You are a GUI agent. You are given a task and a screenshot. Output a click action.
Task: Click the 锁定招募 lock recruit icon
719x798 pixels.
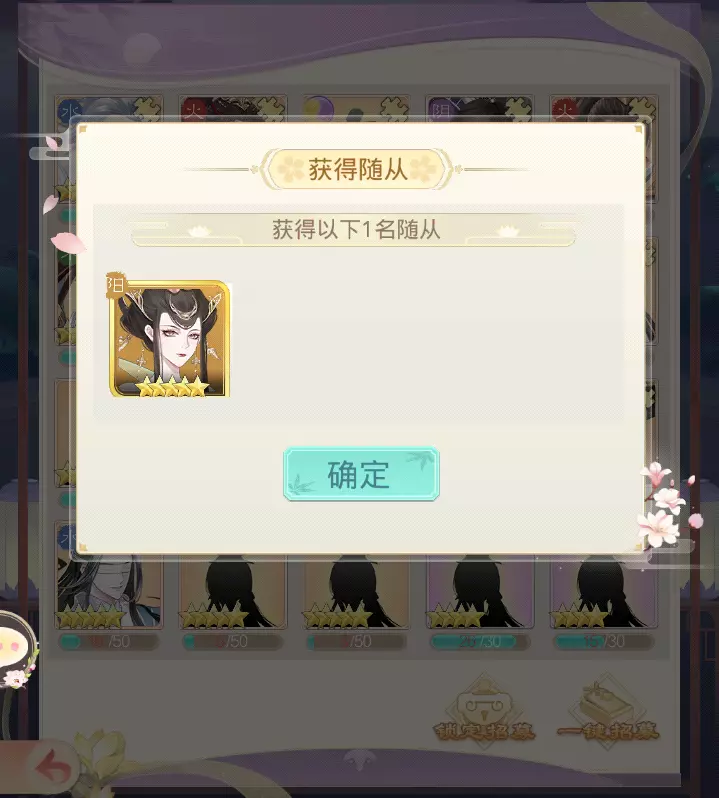(484, 712)
